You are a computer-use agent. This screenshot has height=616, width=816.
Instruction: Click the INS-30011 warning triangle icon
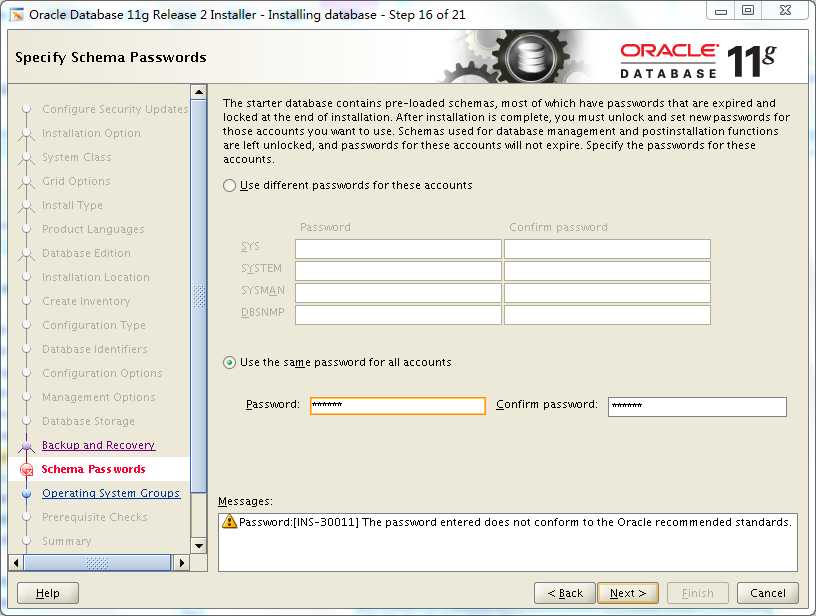pyautogui.click(x=229, y=521)
